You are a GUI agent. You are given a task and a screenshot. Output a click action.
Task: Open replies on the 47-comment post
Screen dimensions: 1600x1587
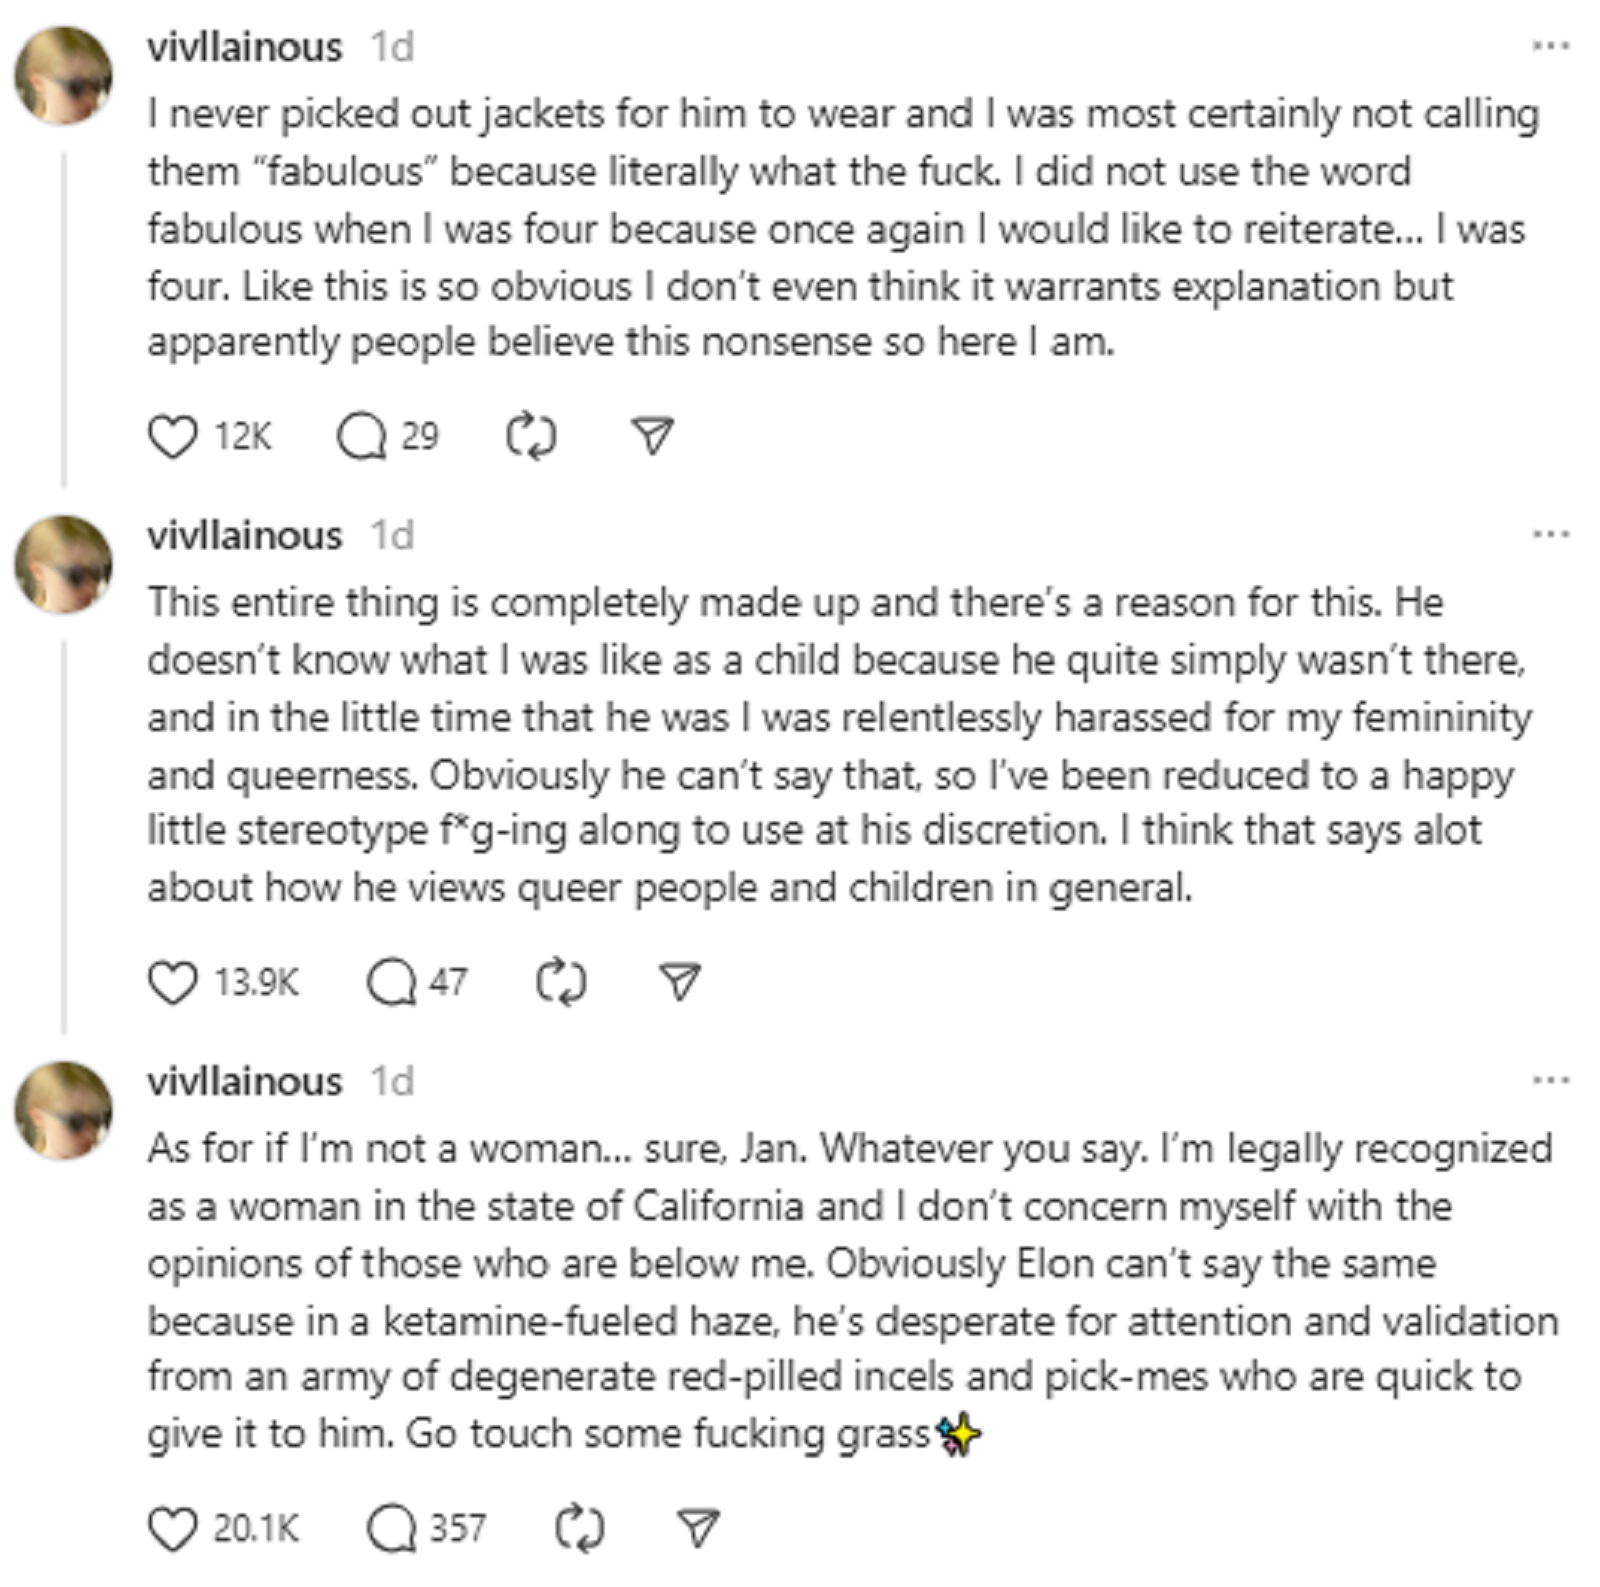click(x=390, y=982)
